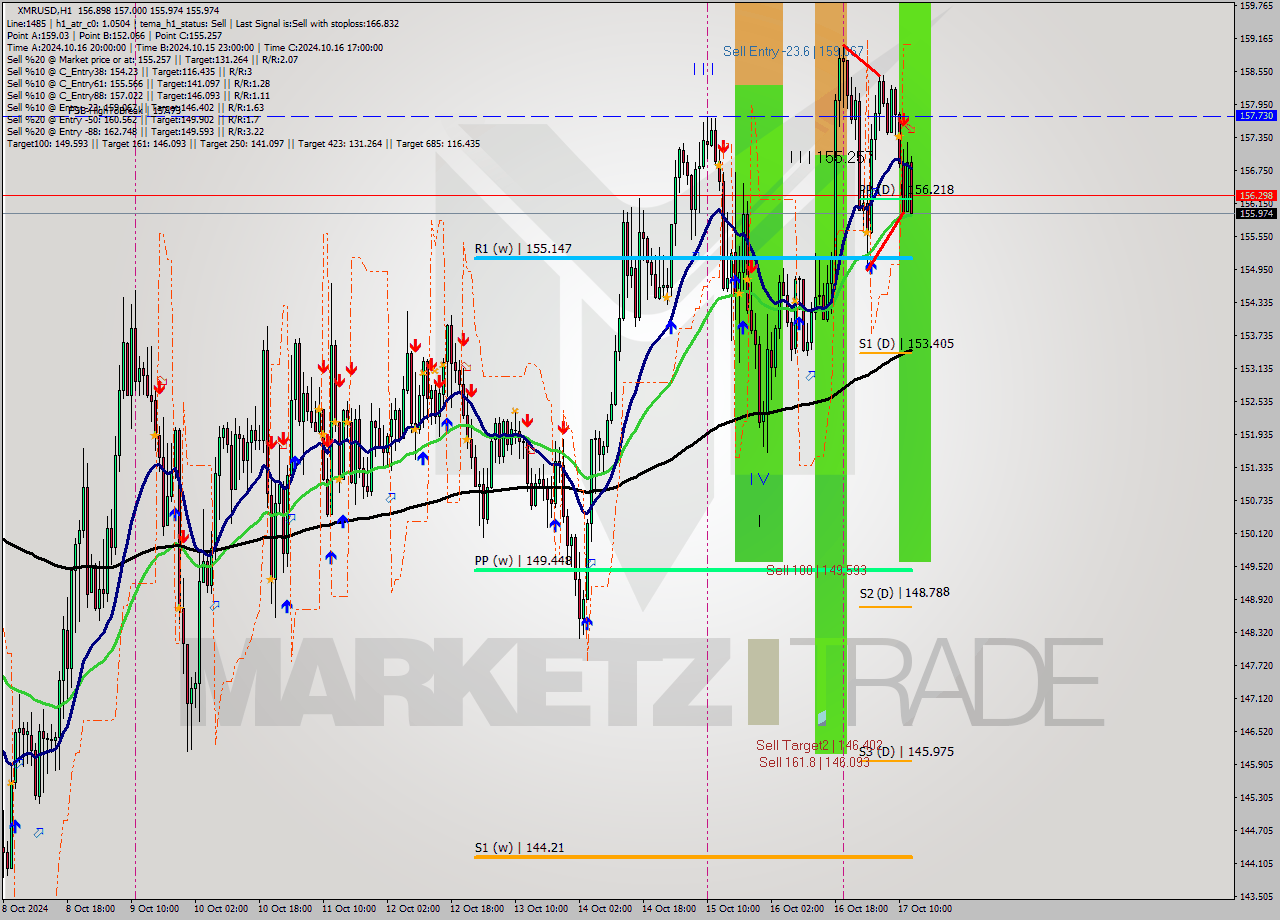Select the 'S3 (D) | 145.975' label

(x=906, y=751)
